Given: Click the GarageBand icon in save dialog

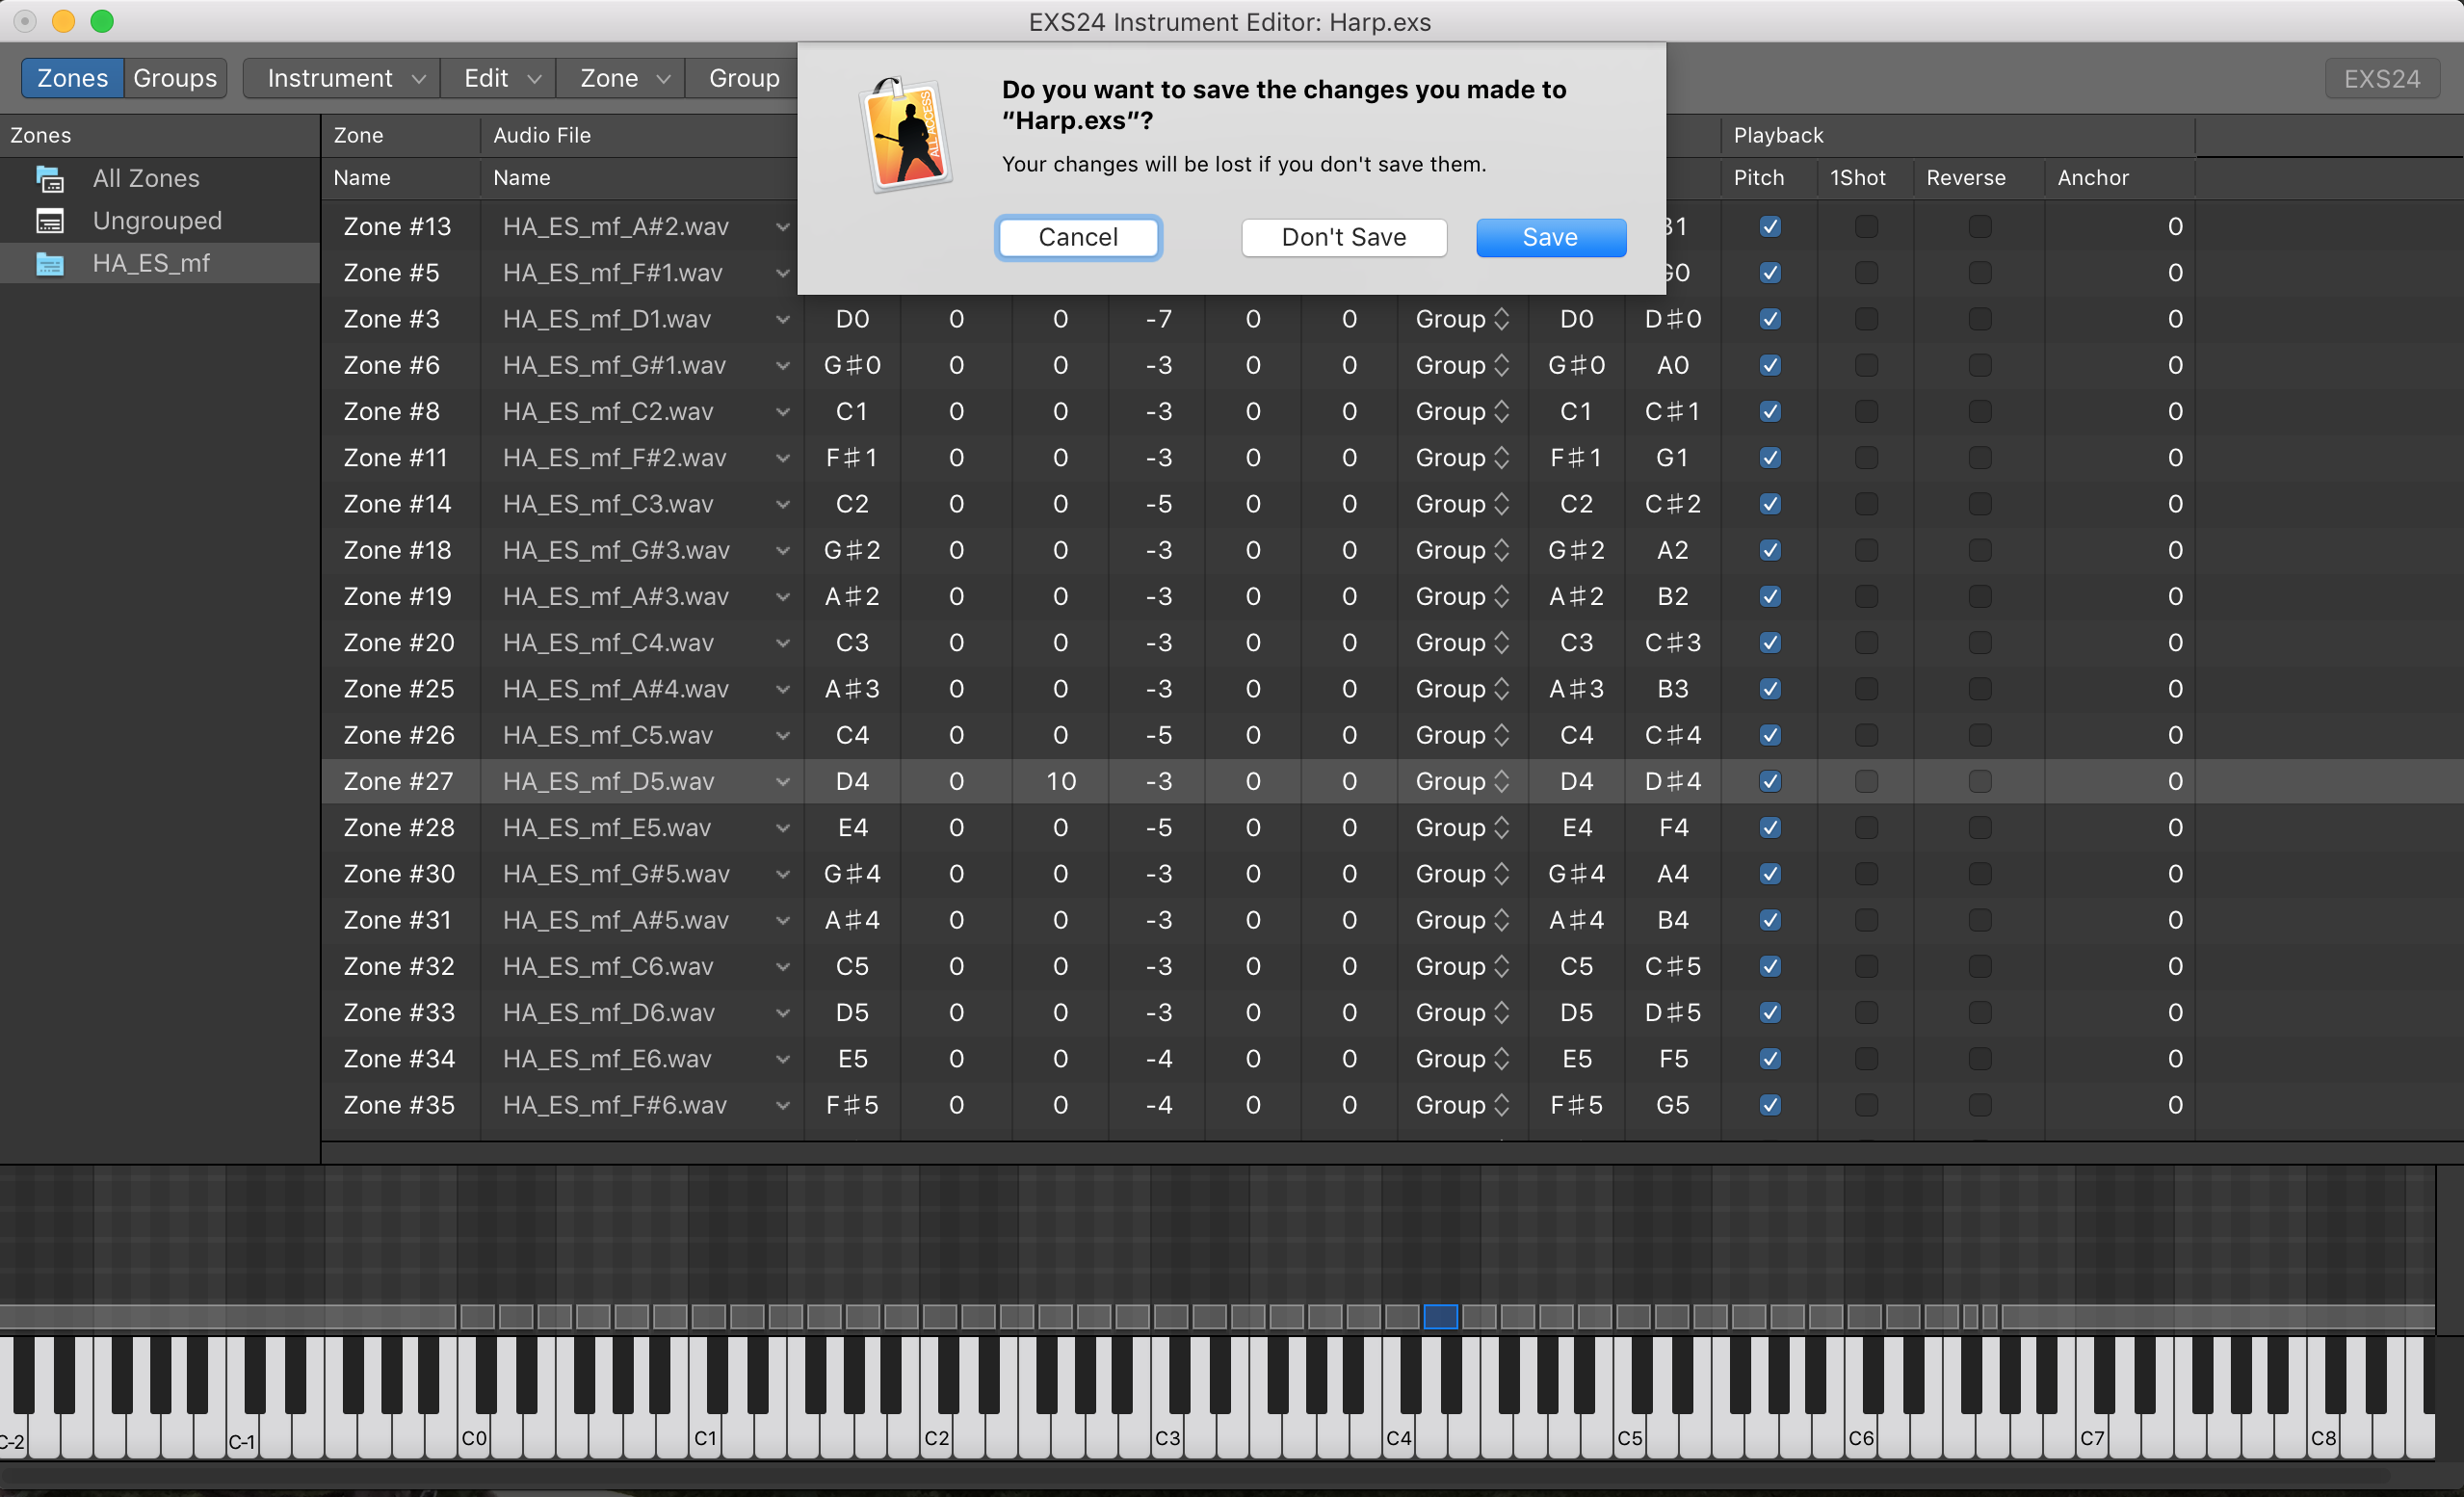Looking at the screenshot, I should [905, 135].
